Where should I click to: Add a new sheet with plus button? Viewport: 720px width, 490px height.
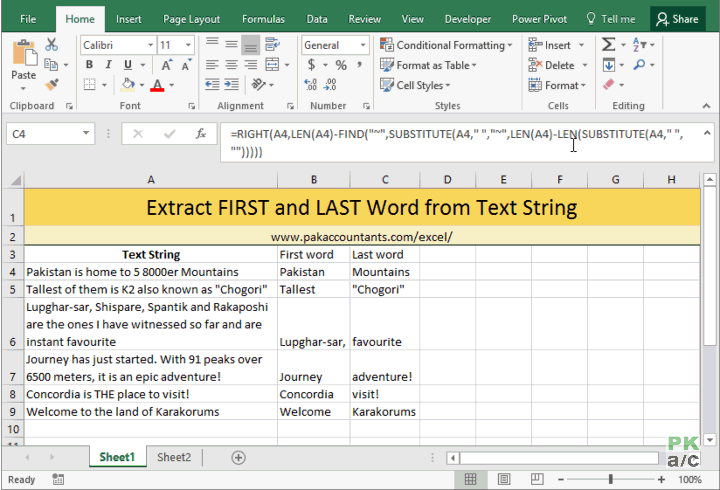click(238, 457)
